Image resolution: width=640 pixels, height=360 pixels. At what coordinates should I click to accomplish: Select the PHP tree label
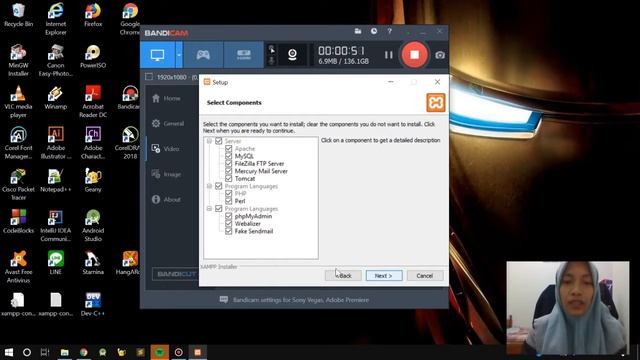(240, 193)
